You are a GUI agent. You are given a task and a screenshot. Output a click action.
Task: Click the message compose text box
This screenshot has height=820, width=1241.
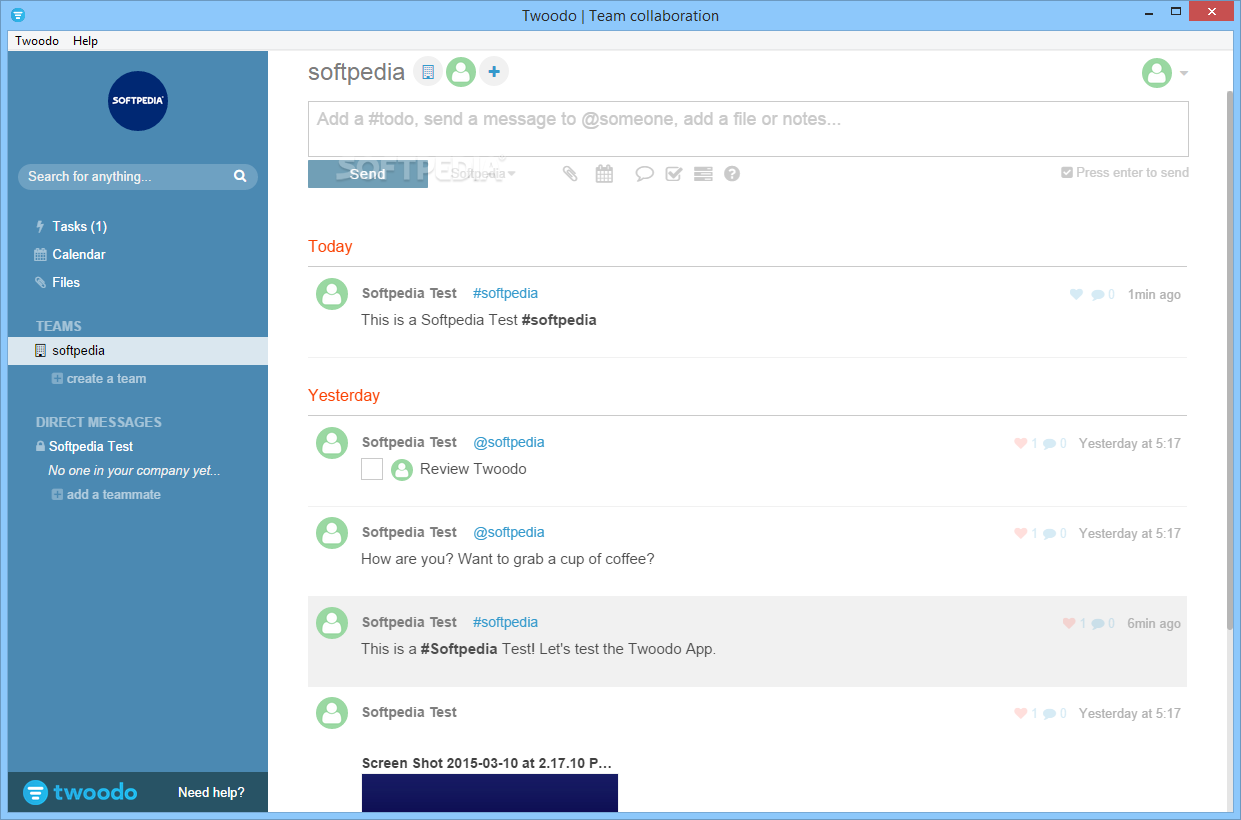(748, 129)
